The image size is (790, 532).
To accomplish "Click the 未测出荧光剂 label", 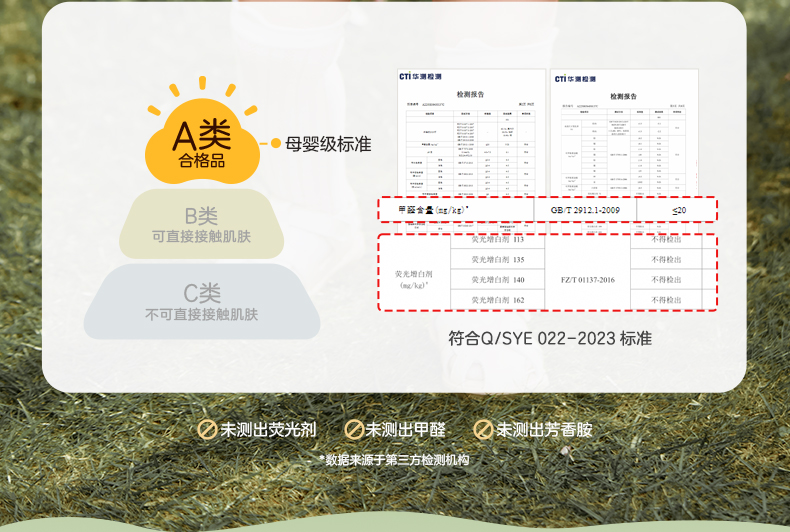I will click(x=269, y=430).
